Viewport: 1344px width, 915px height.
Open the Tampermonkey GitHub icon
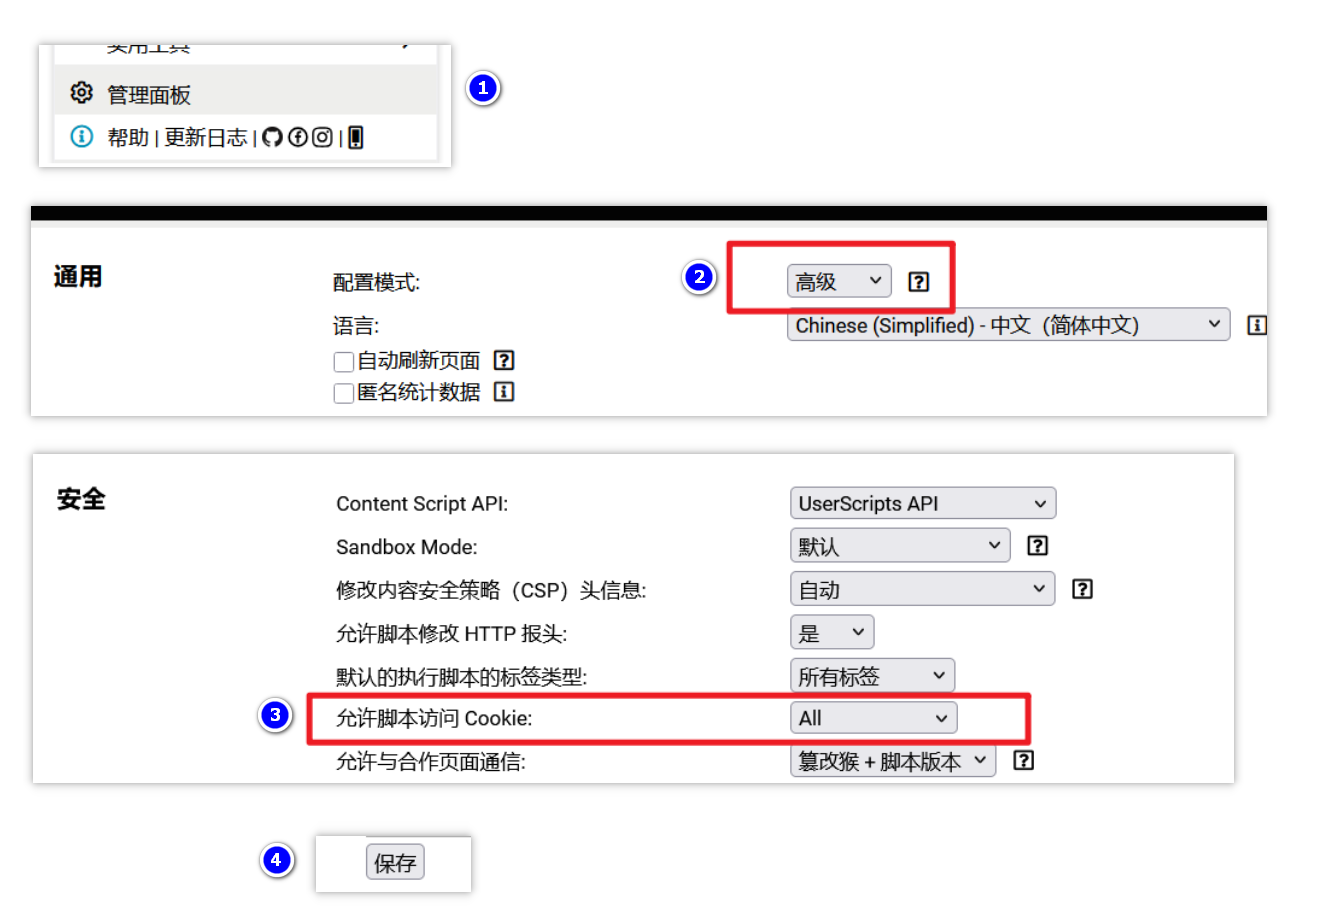coord(271,137)
